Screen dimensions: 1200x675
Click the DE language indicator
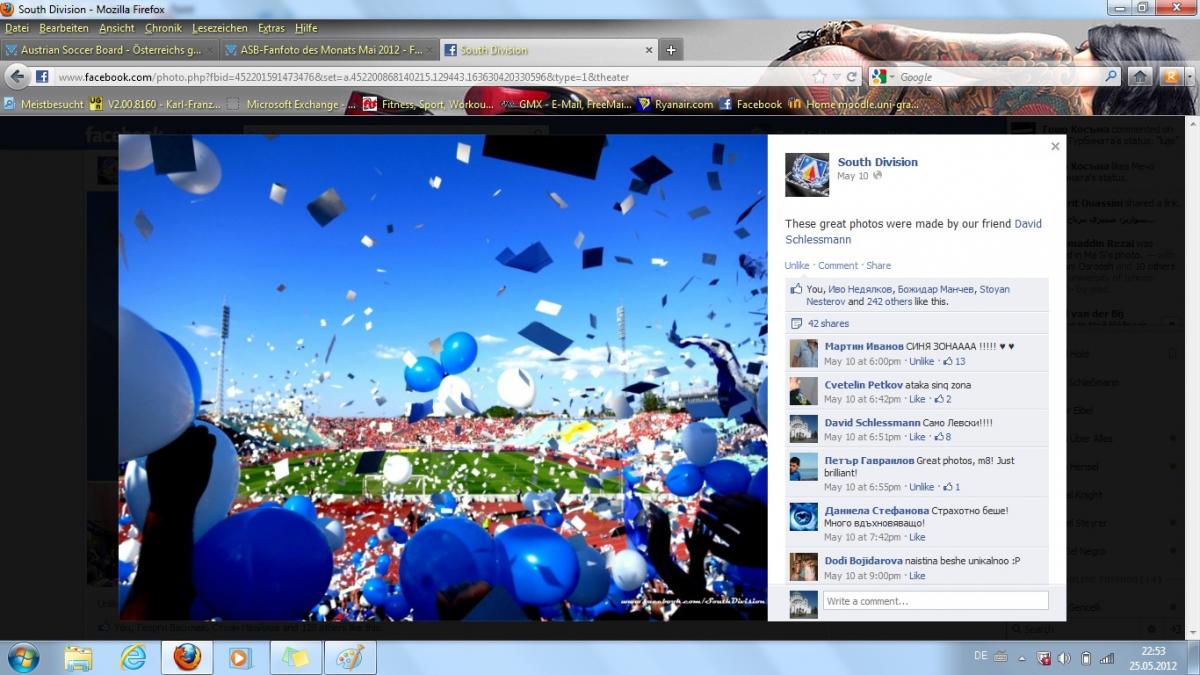coord(980,655)
